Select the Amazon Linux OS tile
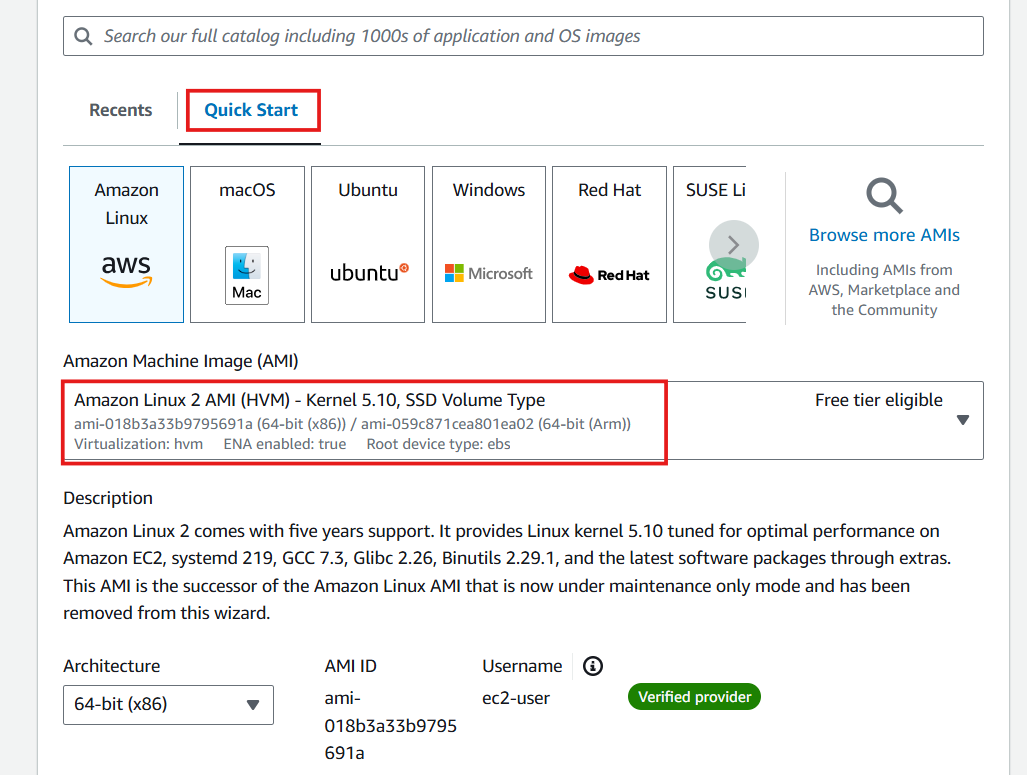 click(126, 244)
